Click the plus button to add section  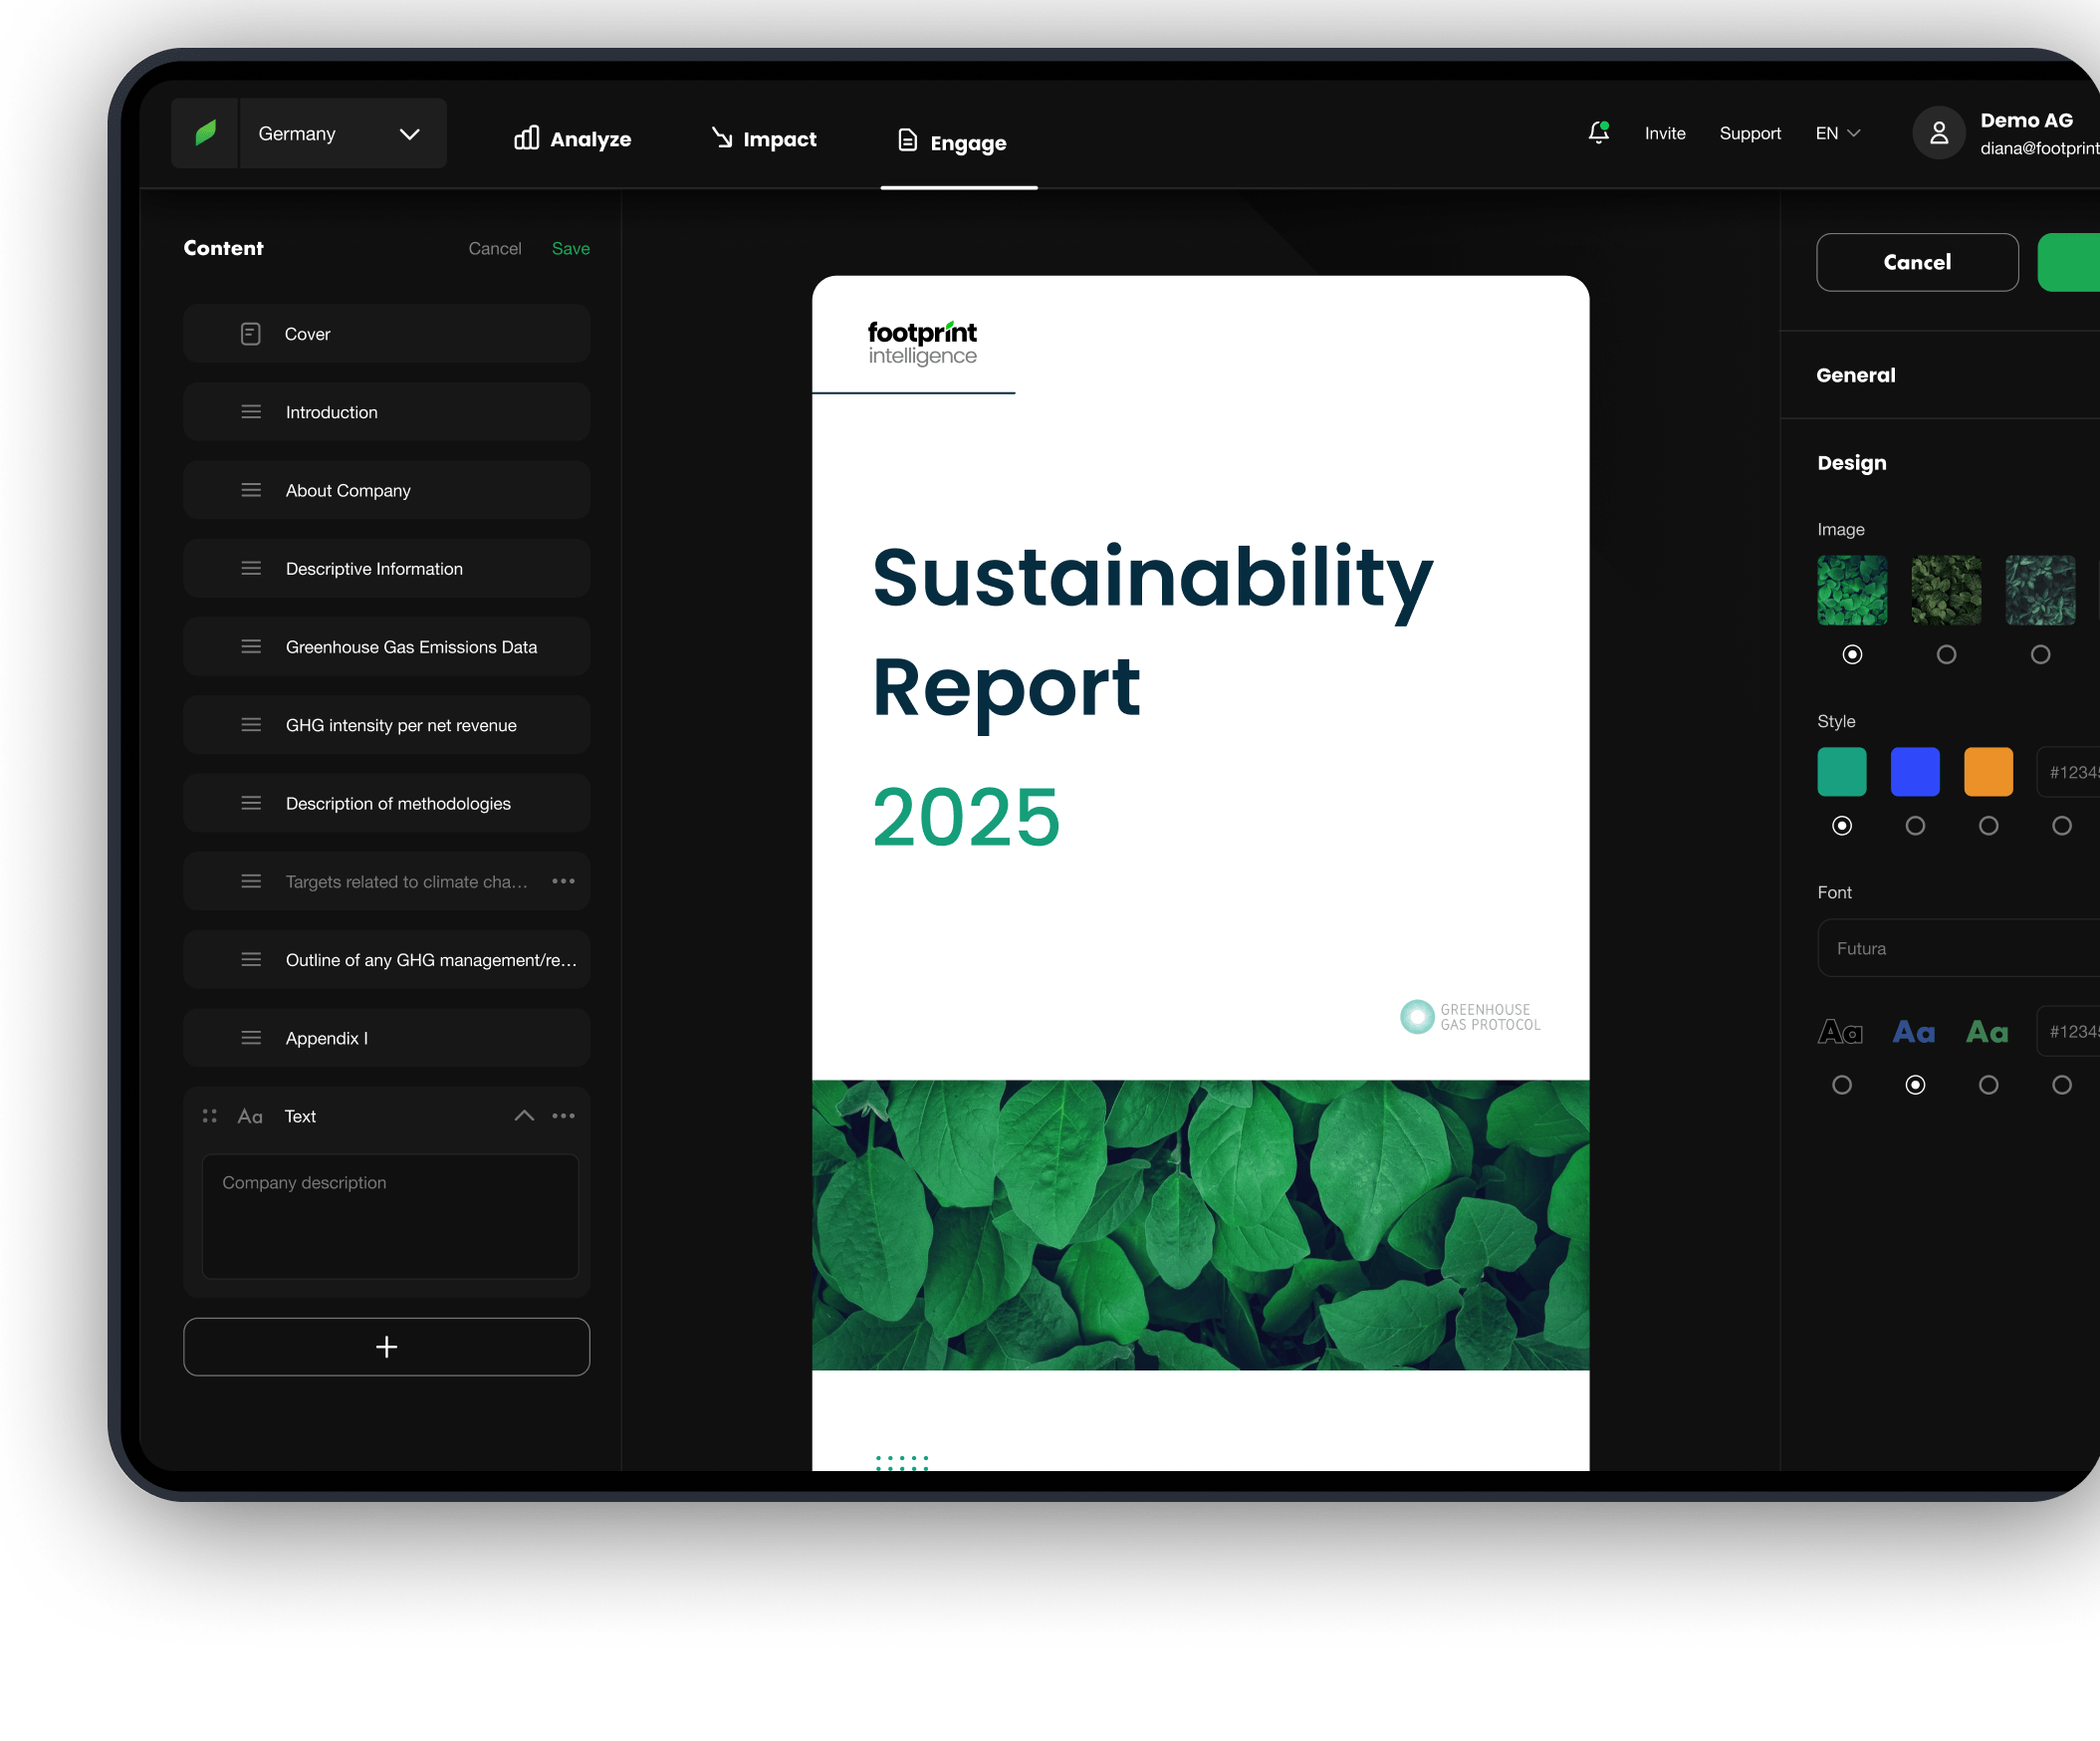(386, 1347)
